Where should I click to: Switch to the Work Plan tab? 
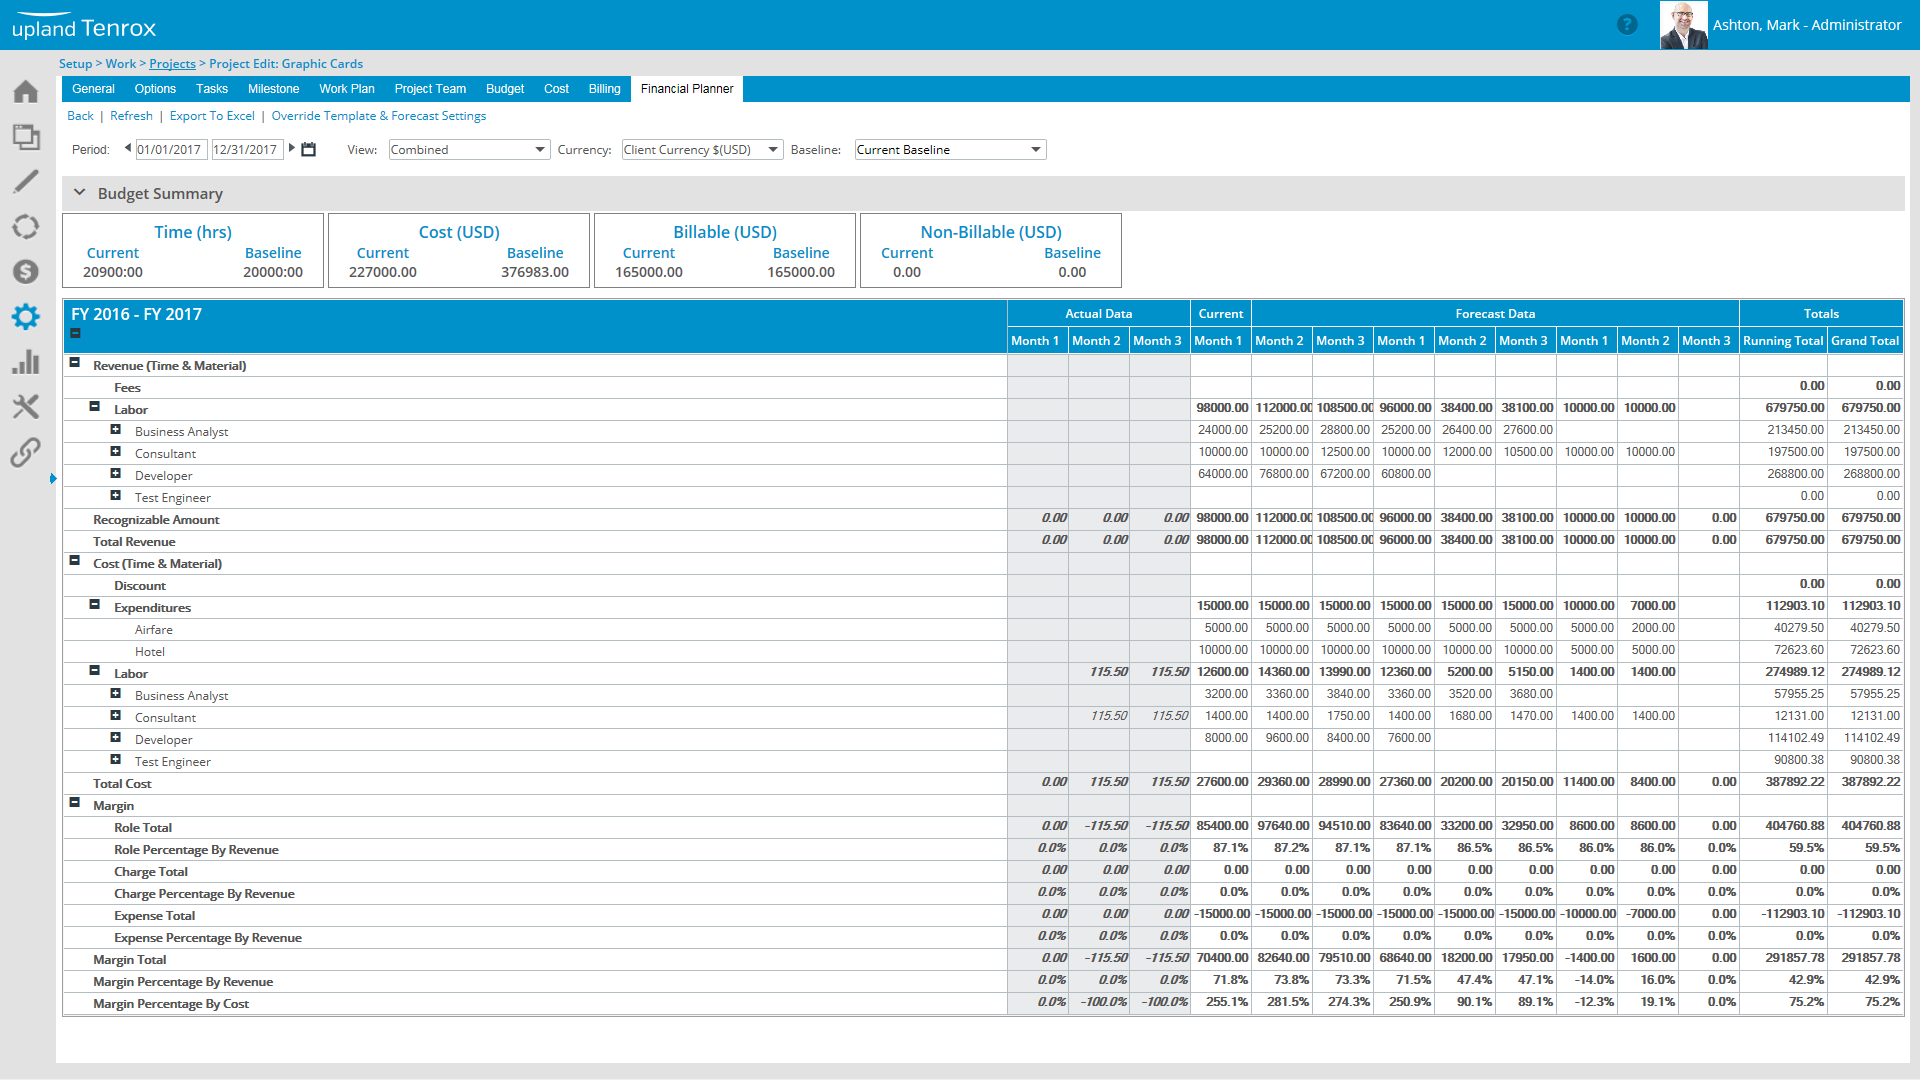pyautogui.click(x=347, y=89)
